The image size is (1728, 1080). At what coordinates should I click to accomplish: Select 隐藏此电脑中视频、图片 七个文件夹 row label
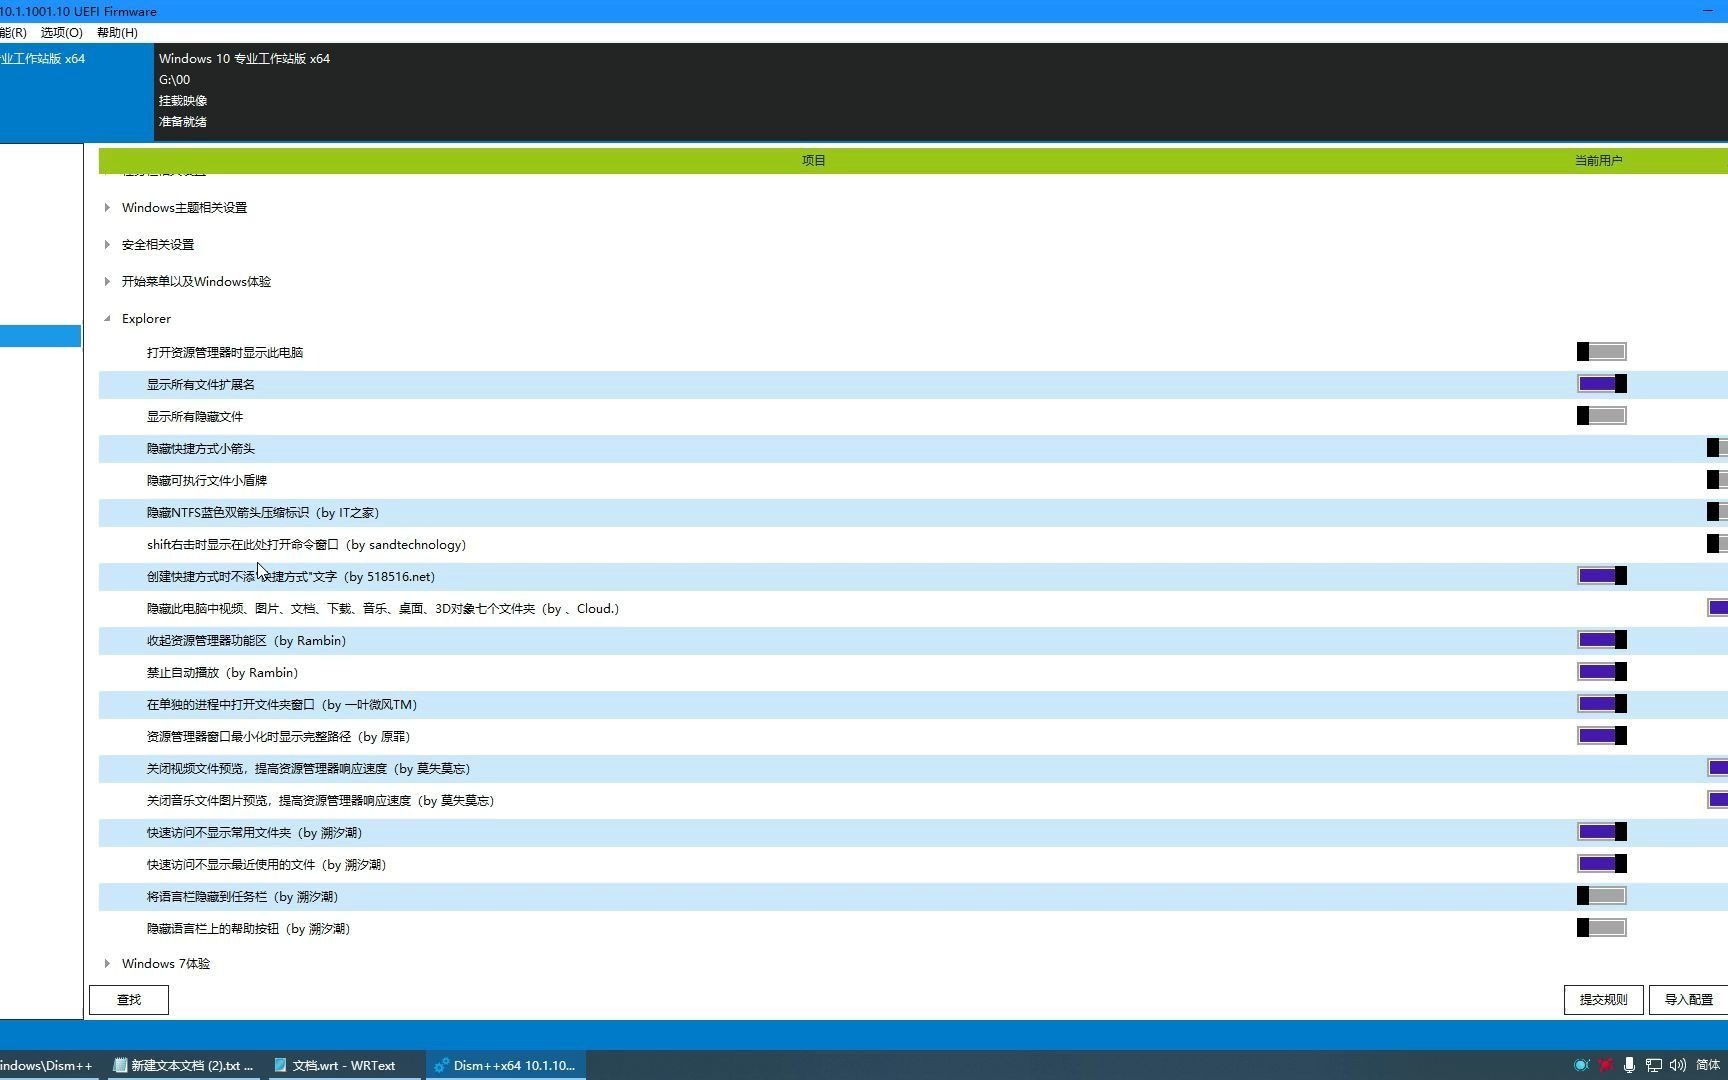[383, 609]
